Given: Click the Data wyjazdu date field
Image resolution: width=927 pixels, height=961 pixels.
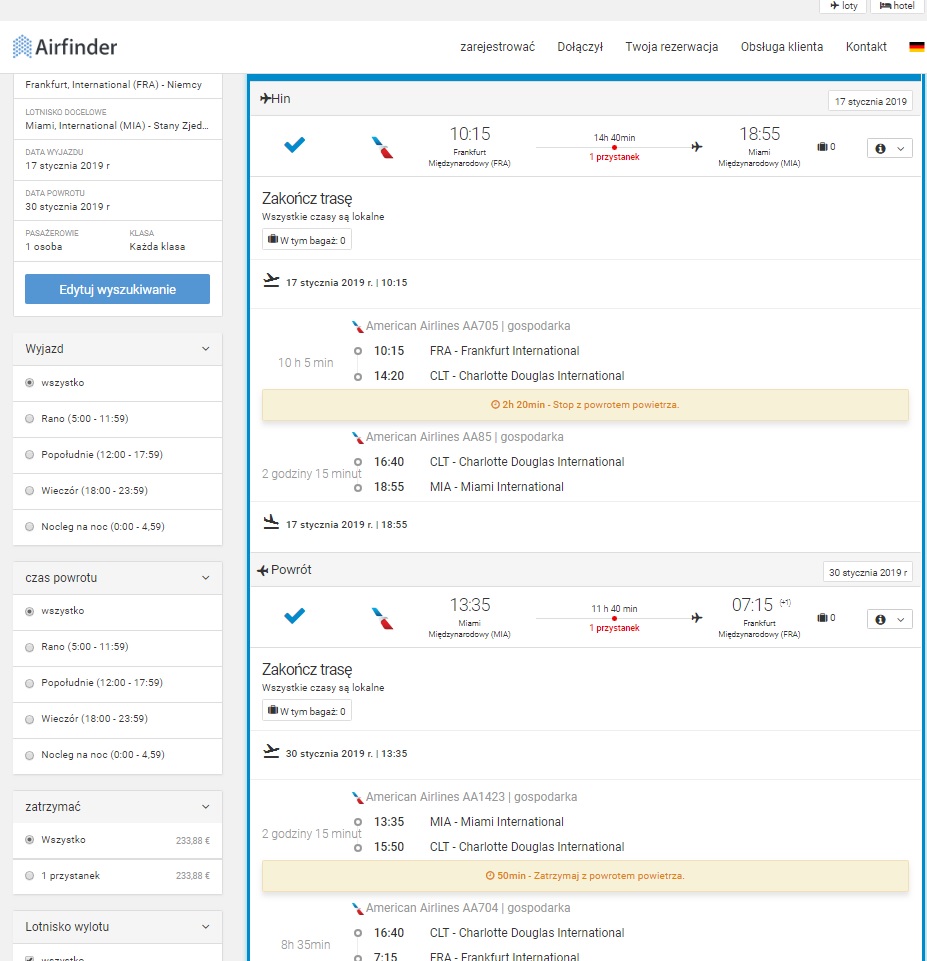Looking at the screenshot, I should [118, 160].
